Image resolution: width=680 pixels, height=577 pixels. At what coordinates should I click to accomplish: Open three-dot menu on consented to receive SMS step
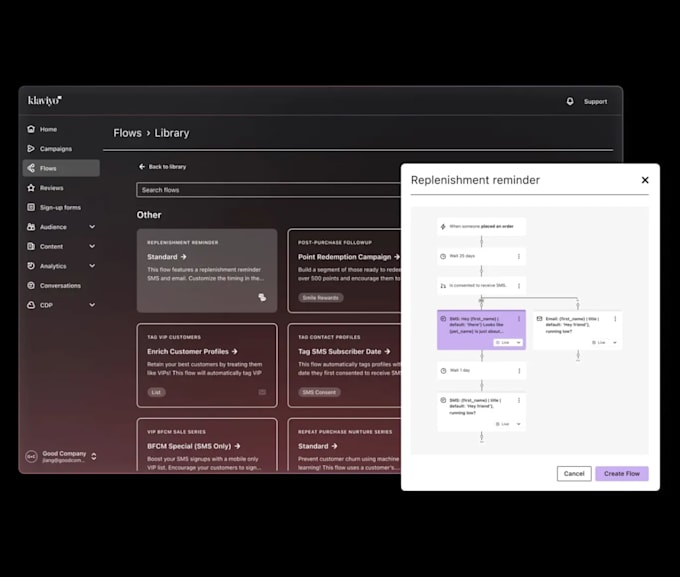[x=519, y=286]
